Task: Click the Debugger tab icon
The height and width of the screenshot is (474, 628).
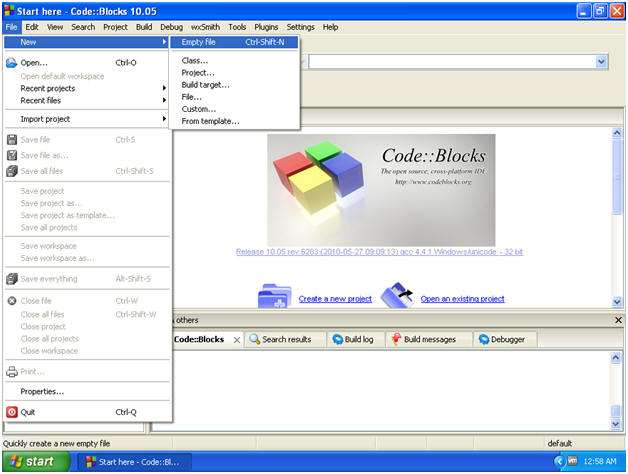Action: [484, 339]
